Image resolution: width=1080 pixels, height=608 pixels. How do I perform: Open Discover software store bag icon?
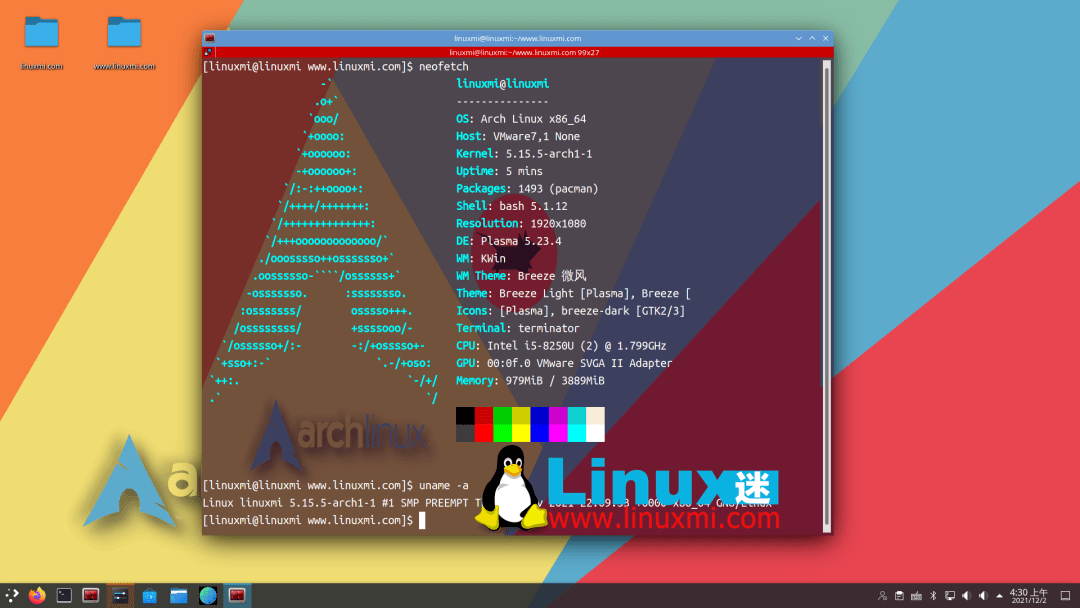point(149,596)
